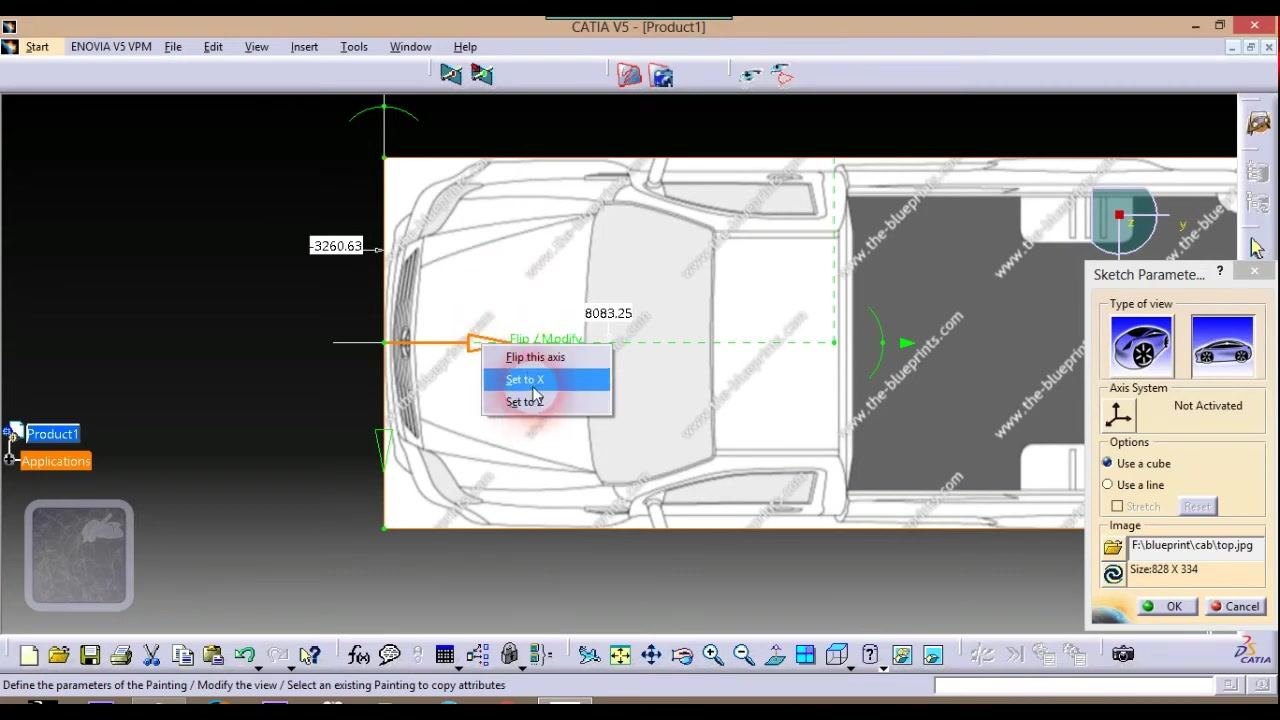Click the Print icon
Screen dimensions: 1280x720
point(121,655)
